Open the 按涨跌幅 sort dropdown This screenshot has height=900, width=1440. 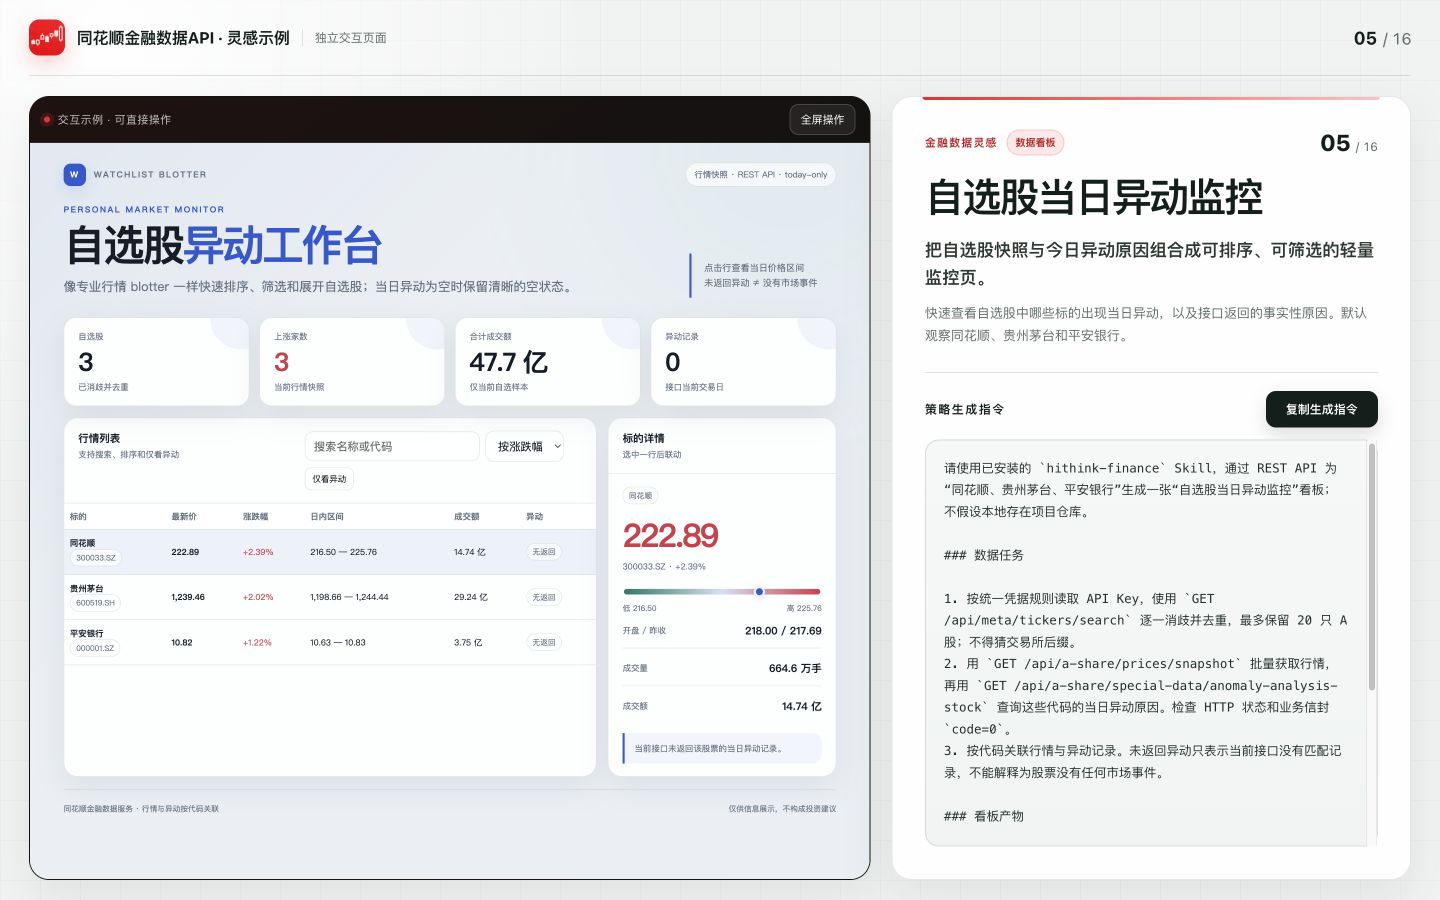pyautogui.click(x=527, y=446)
